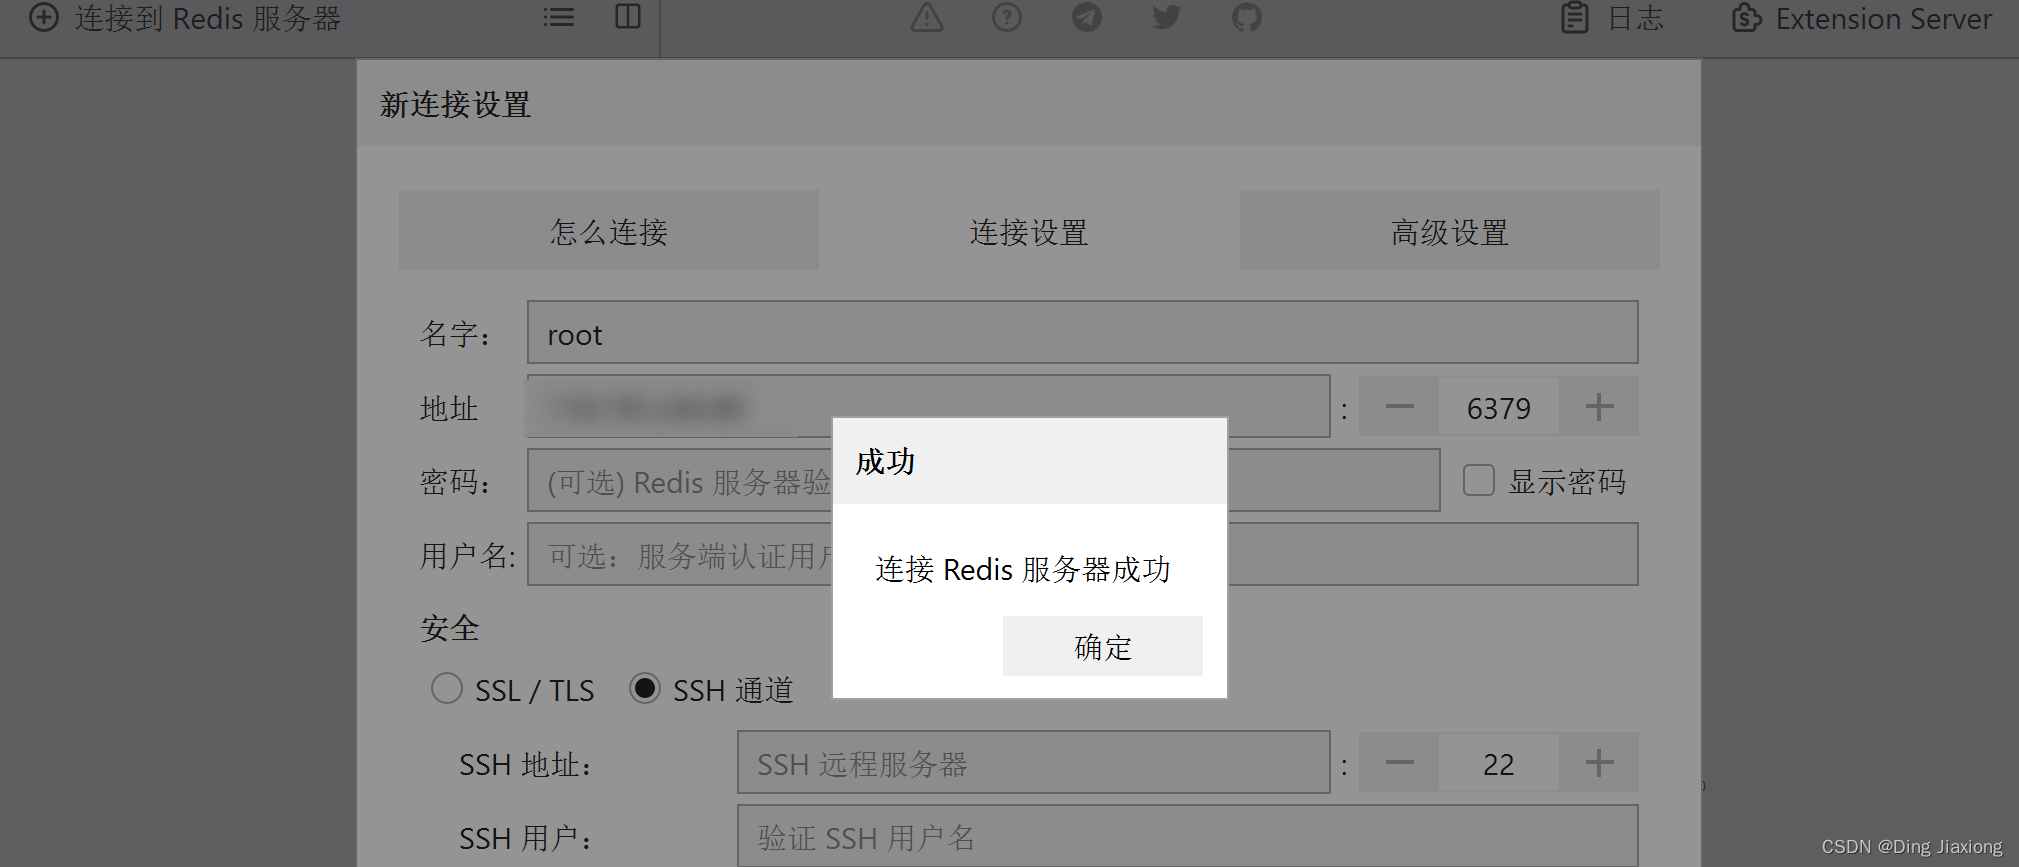Switch to 怎么连接 tab
This screenshot has width=2019, height=867.
click(x=609, y=231)
